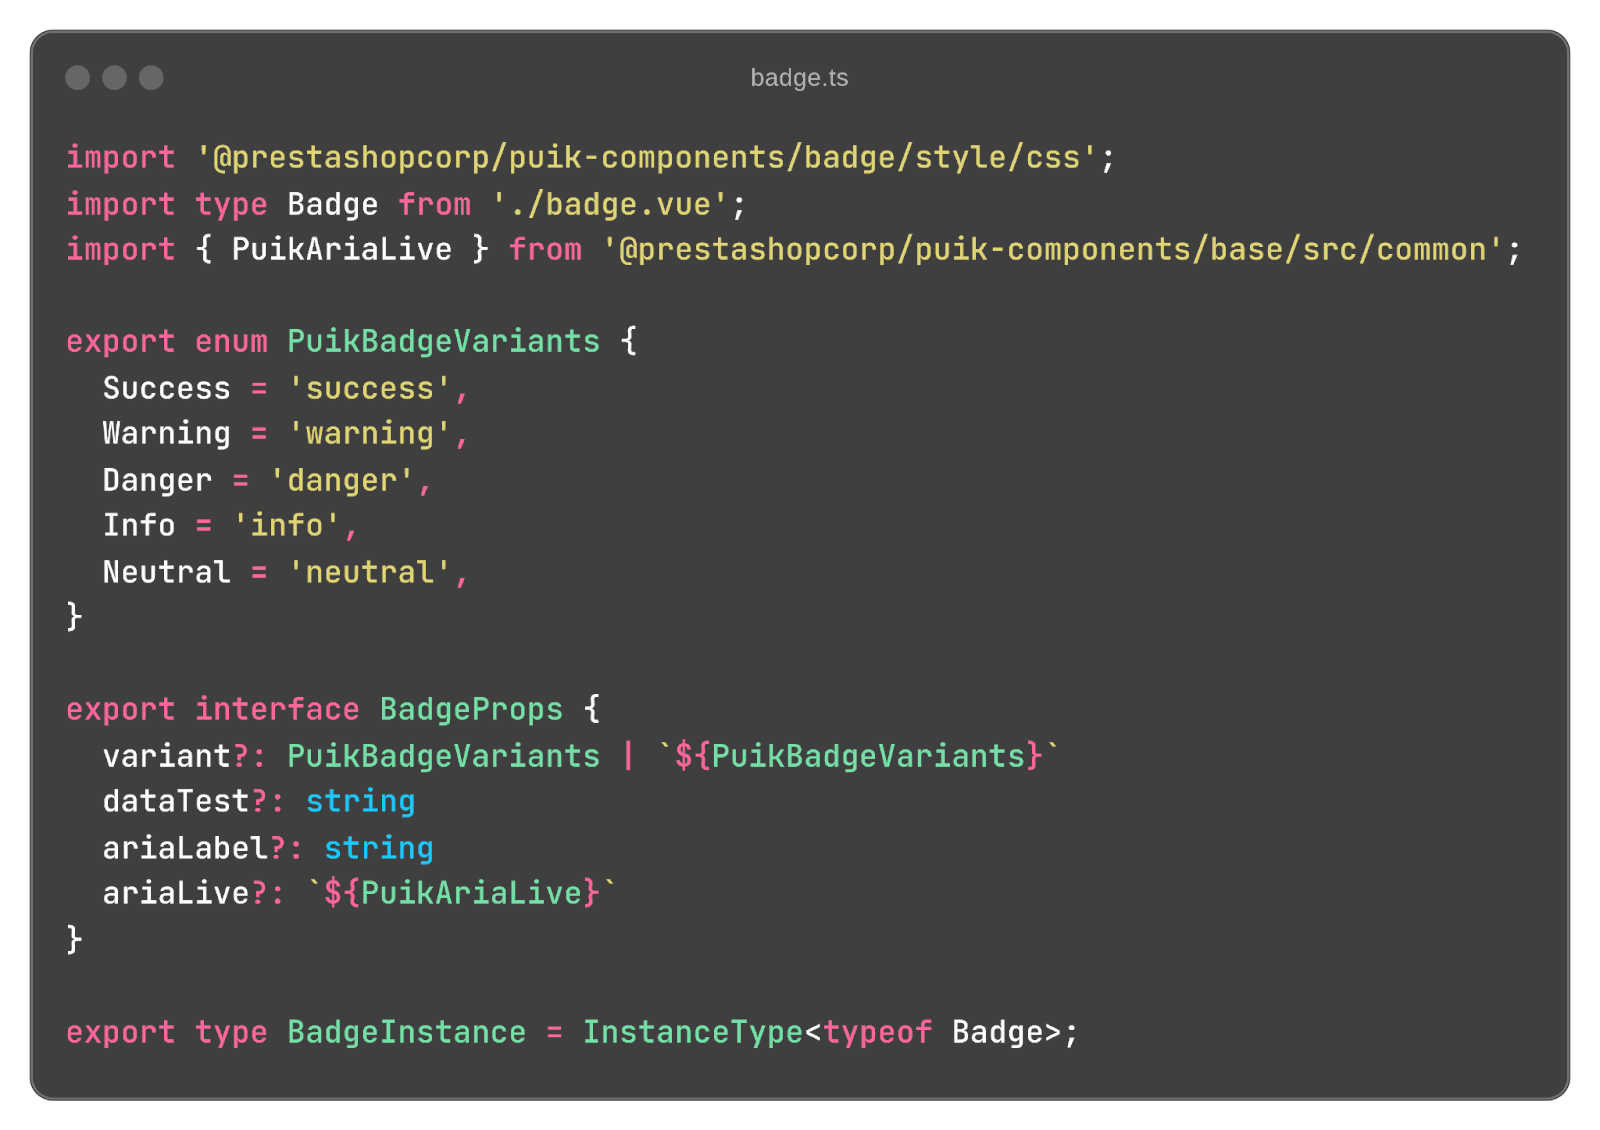Click the enum keyword
Image resolution: width=1600 pixels, height=1130 pixels.
(232, 342)
